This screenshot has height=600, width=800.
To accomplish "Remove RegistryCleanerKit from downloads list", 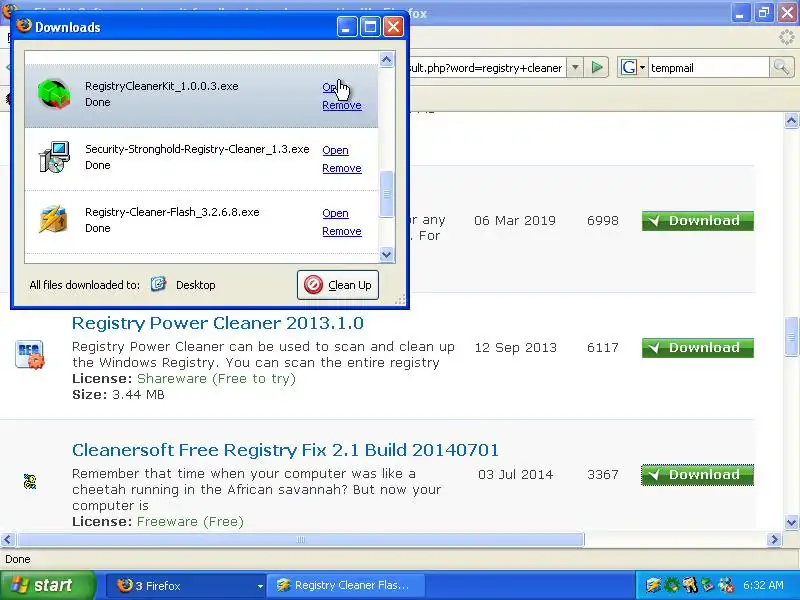I will point(342,105).
